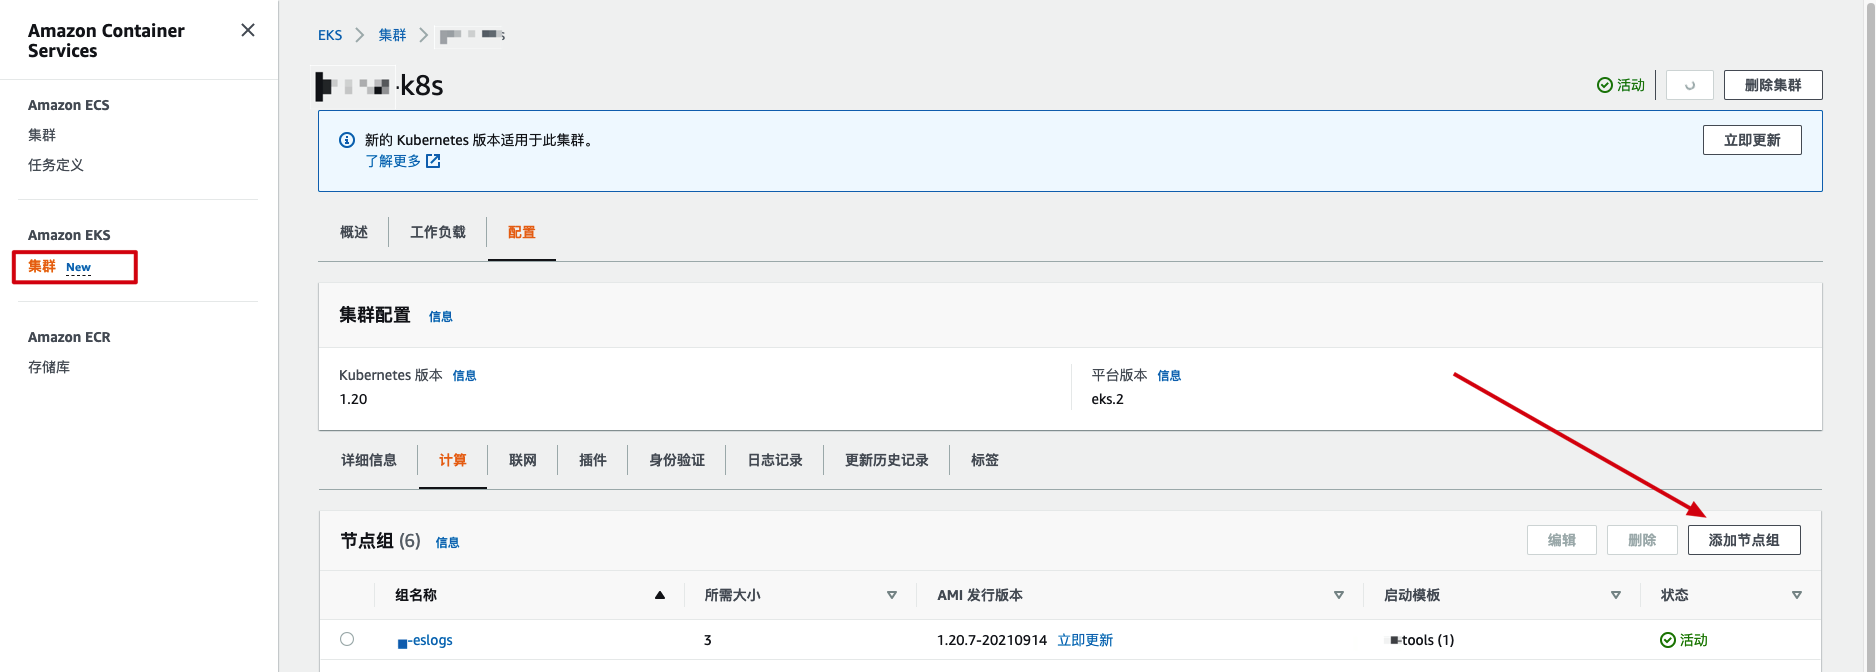Click the 活动 status icon at top

click(1604, 85)
